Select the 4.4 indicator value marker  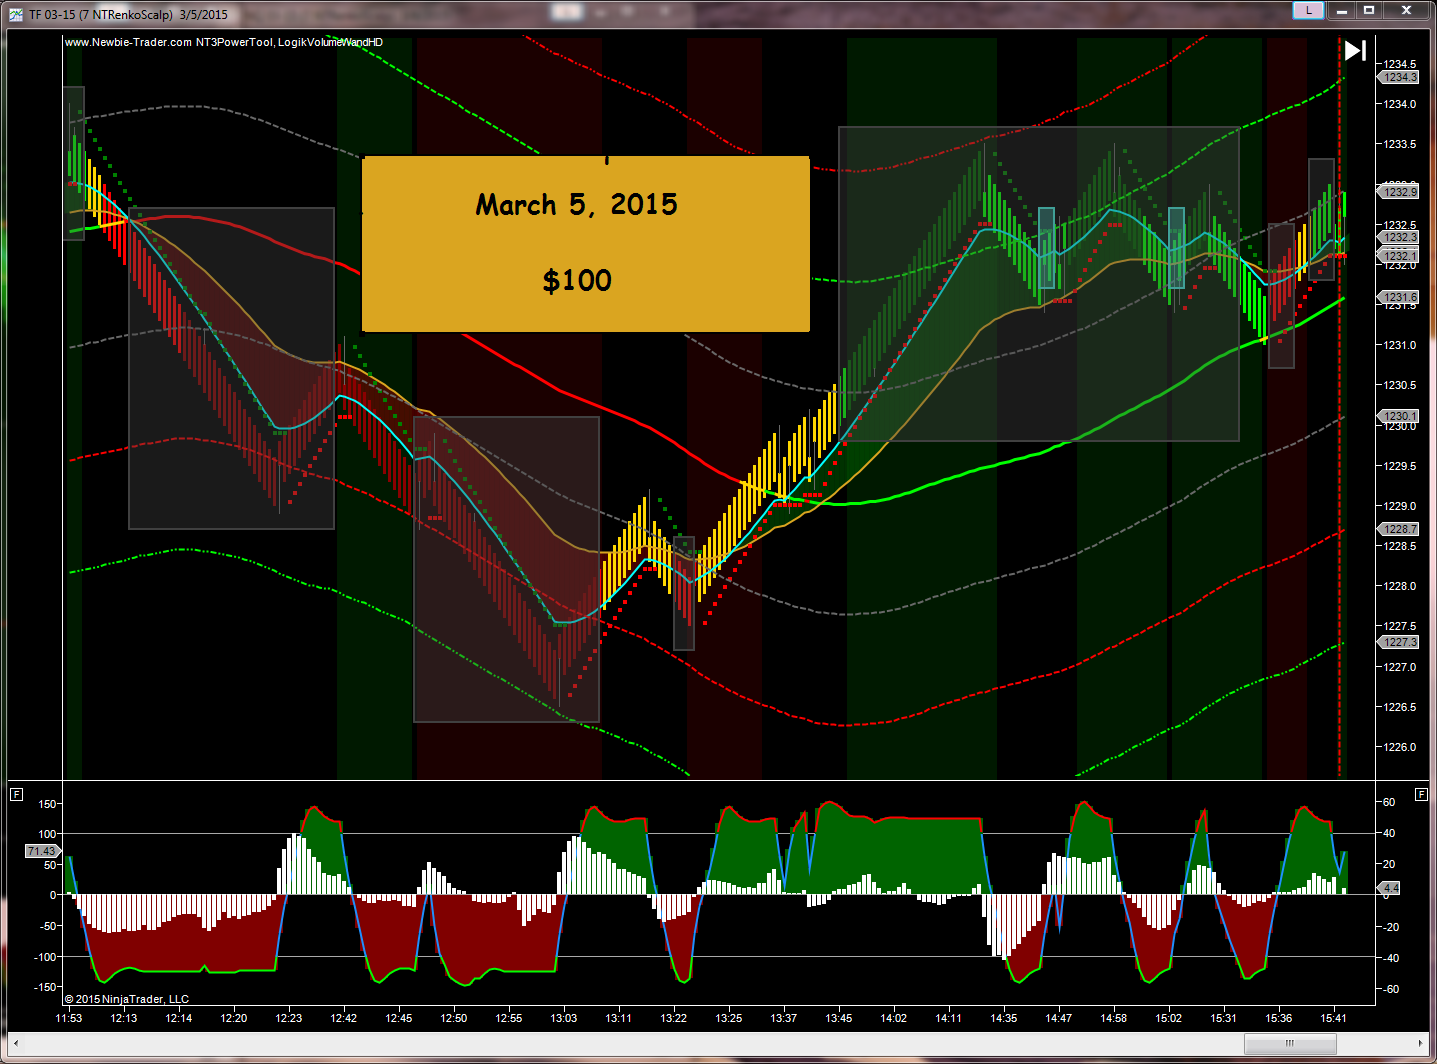(1390, 888)
